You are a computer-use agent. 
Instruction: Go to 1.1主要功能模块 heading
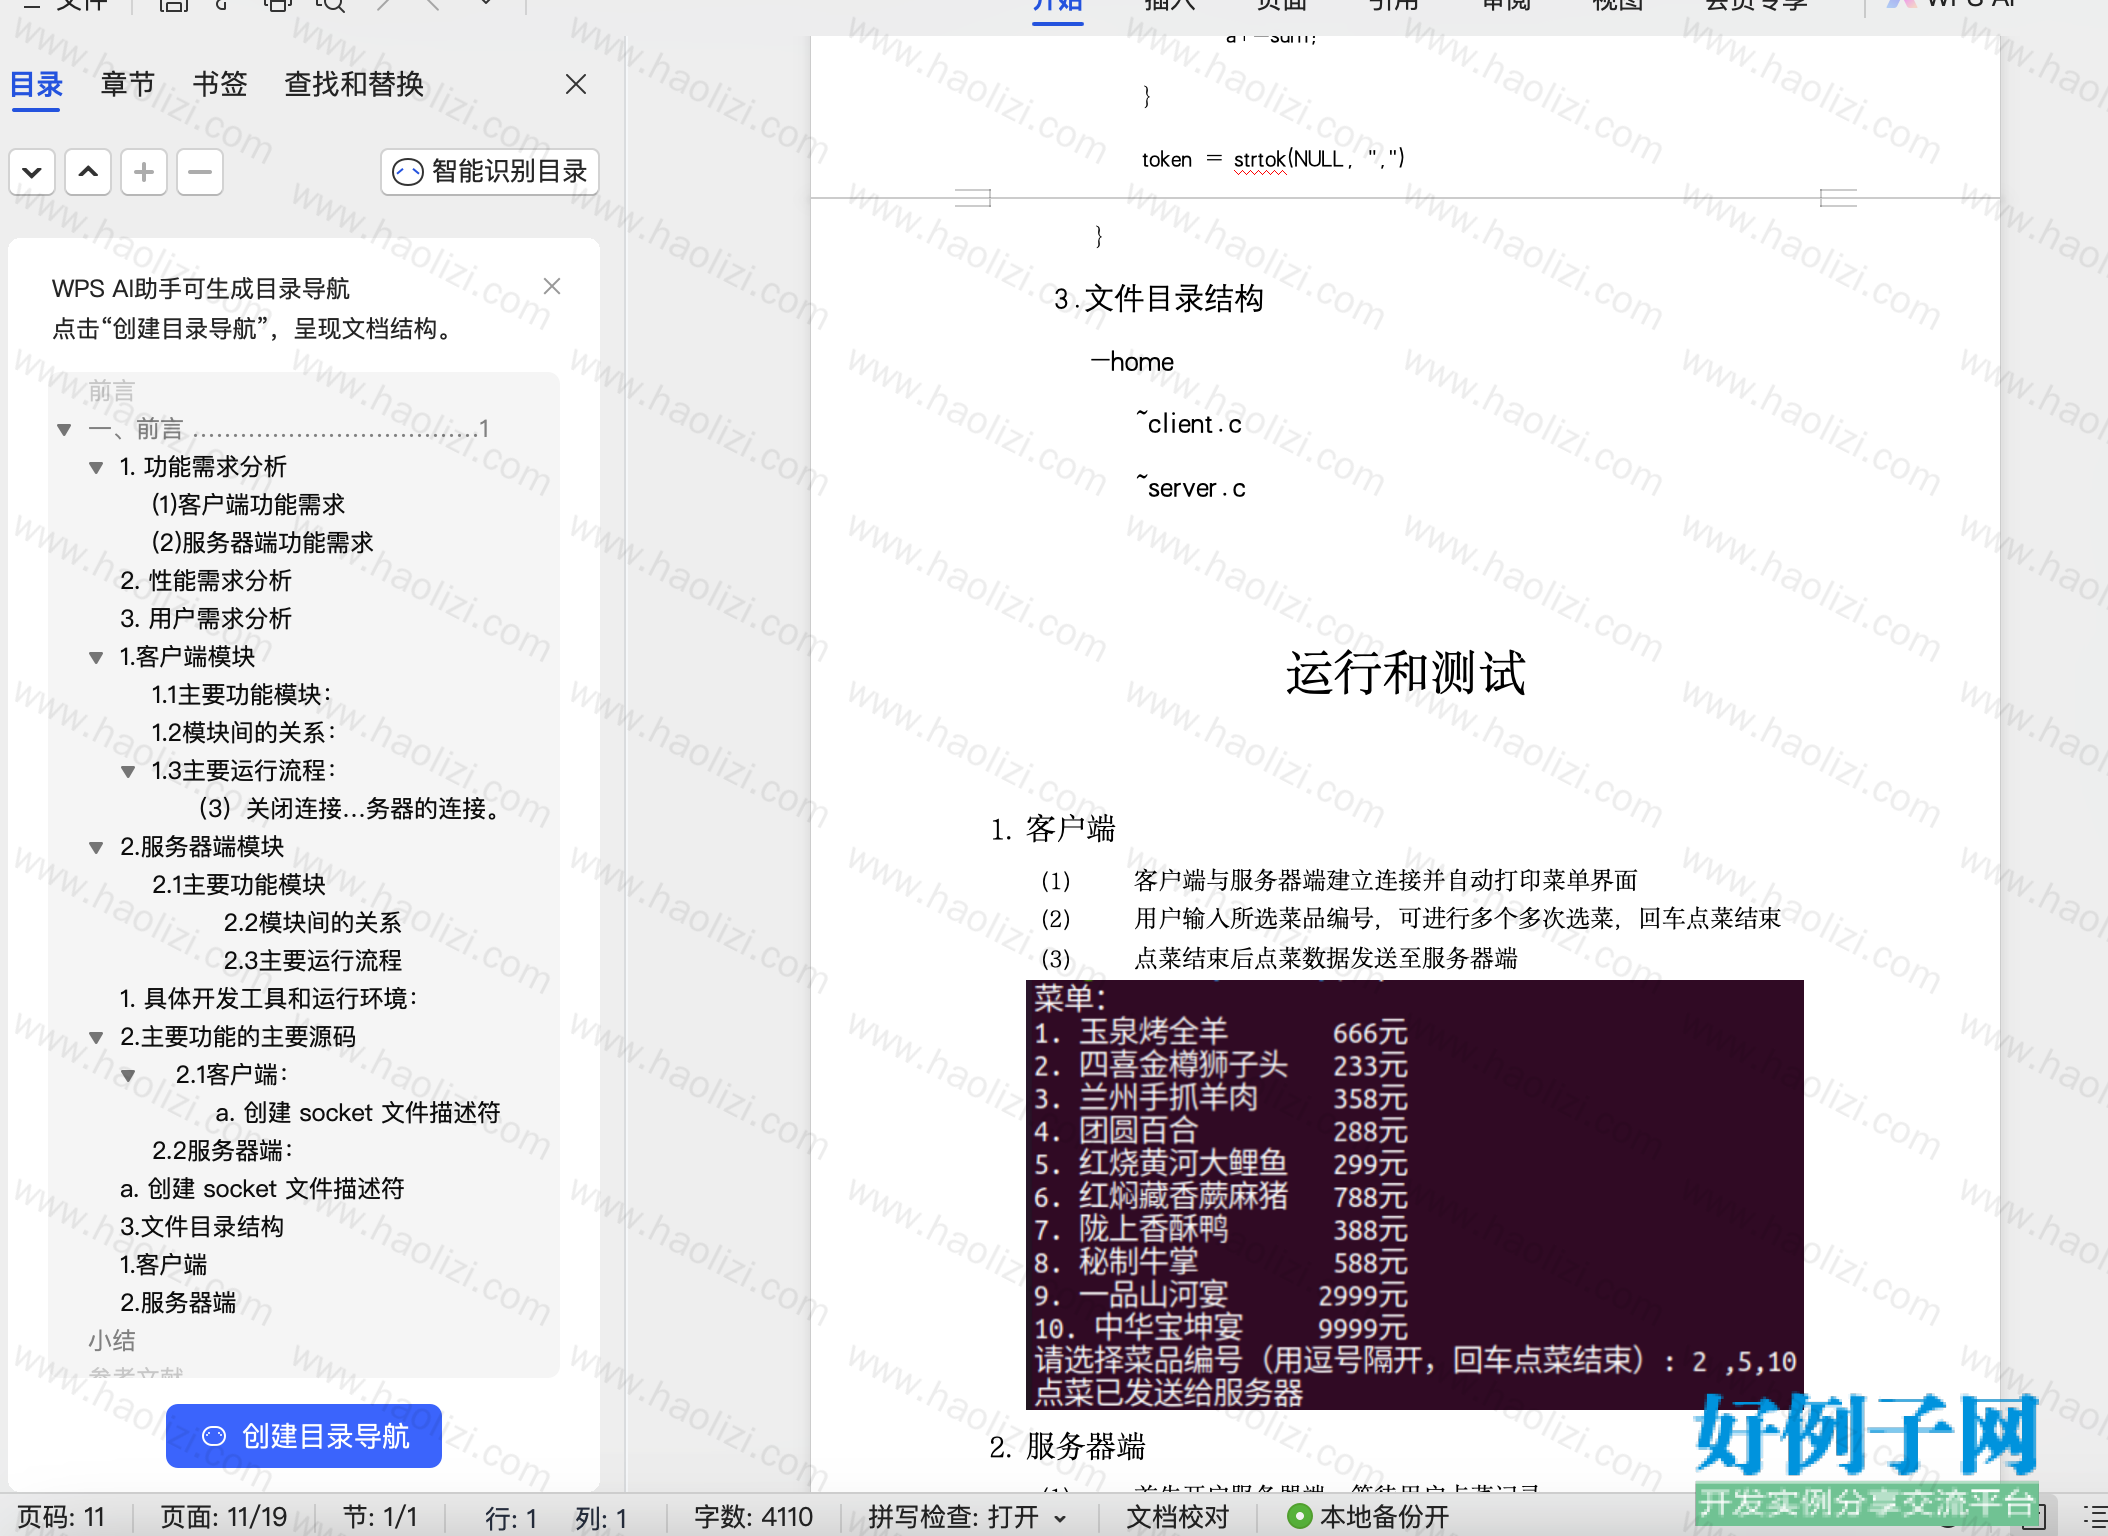pyautogui.click(x=241, y=695)
